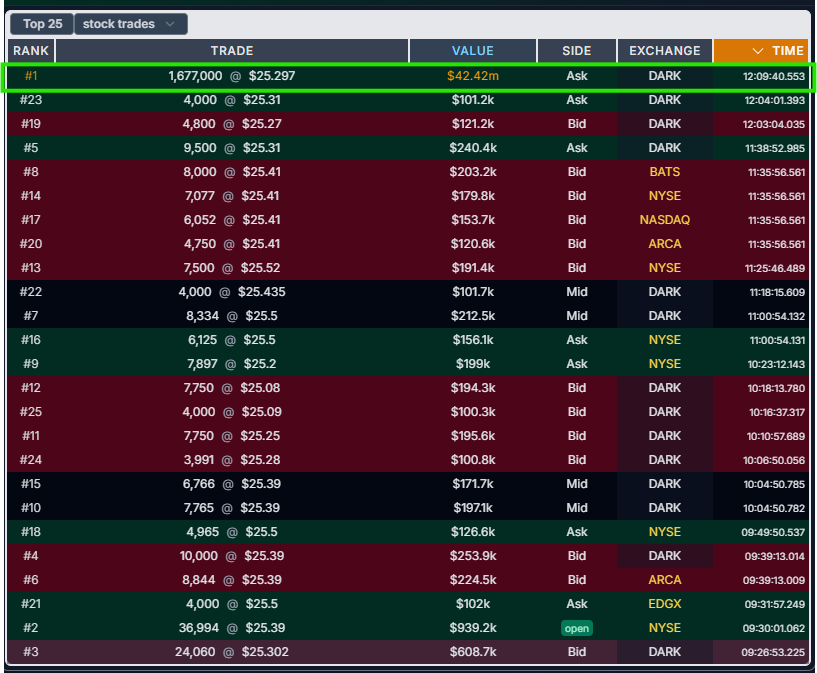Click value $191.4k
The image size is (817, 673).
click(x=473, y=268)
